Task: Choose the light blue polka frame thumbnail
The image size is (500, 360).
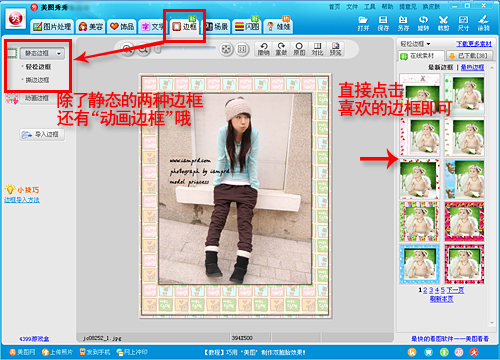Action: click(419, 264)
